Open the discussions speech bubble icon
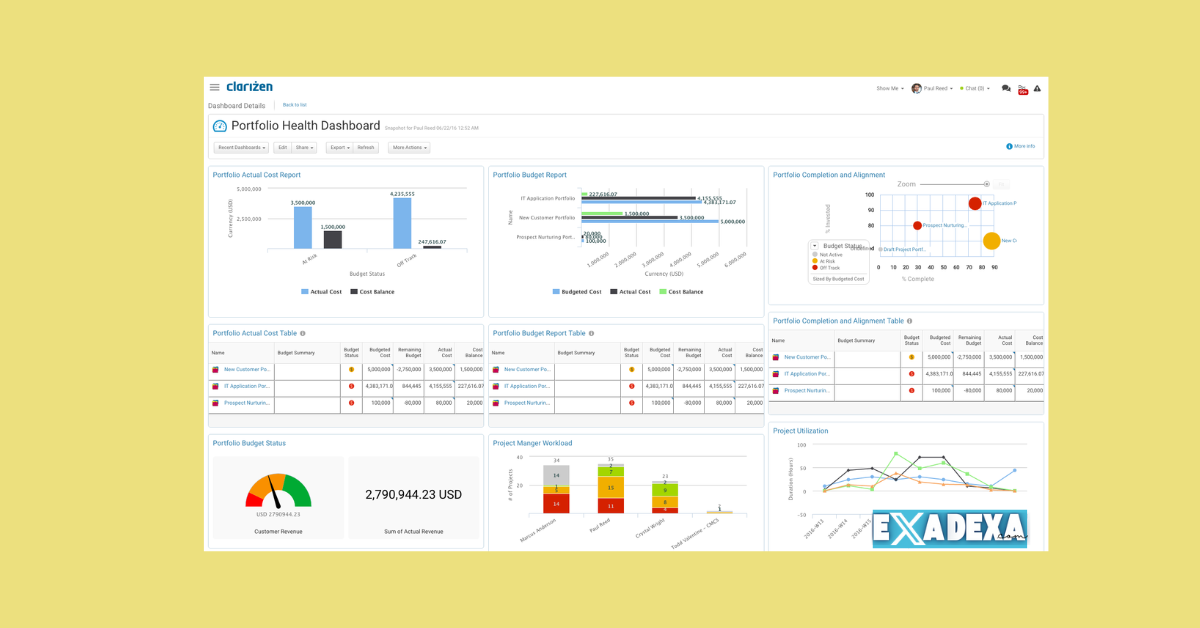The image size is (1200, 628). [1006, 89]
